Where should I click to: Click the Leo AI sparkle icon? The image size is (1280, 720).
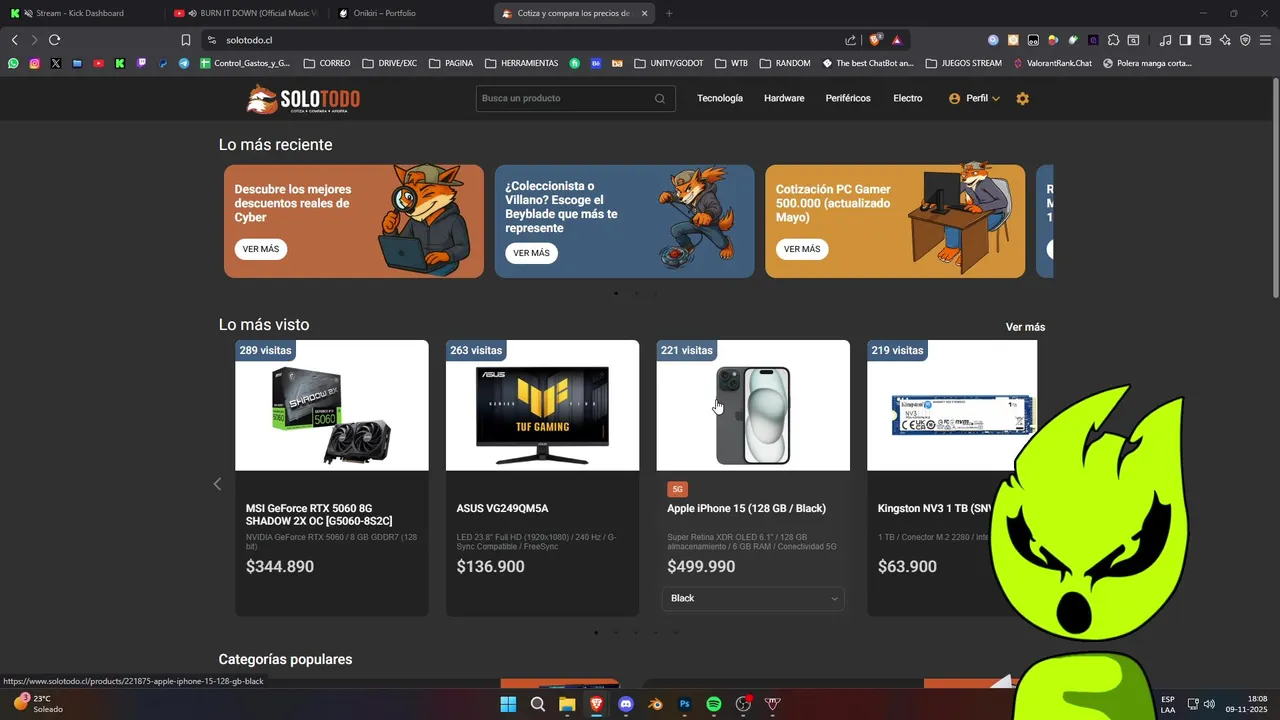1225,40
